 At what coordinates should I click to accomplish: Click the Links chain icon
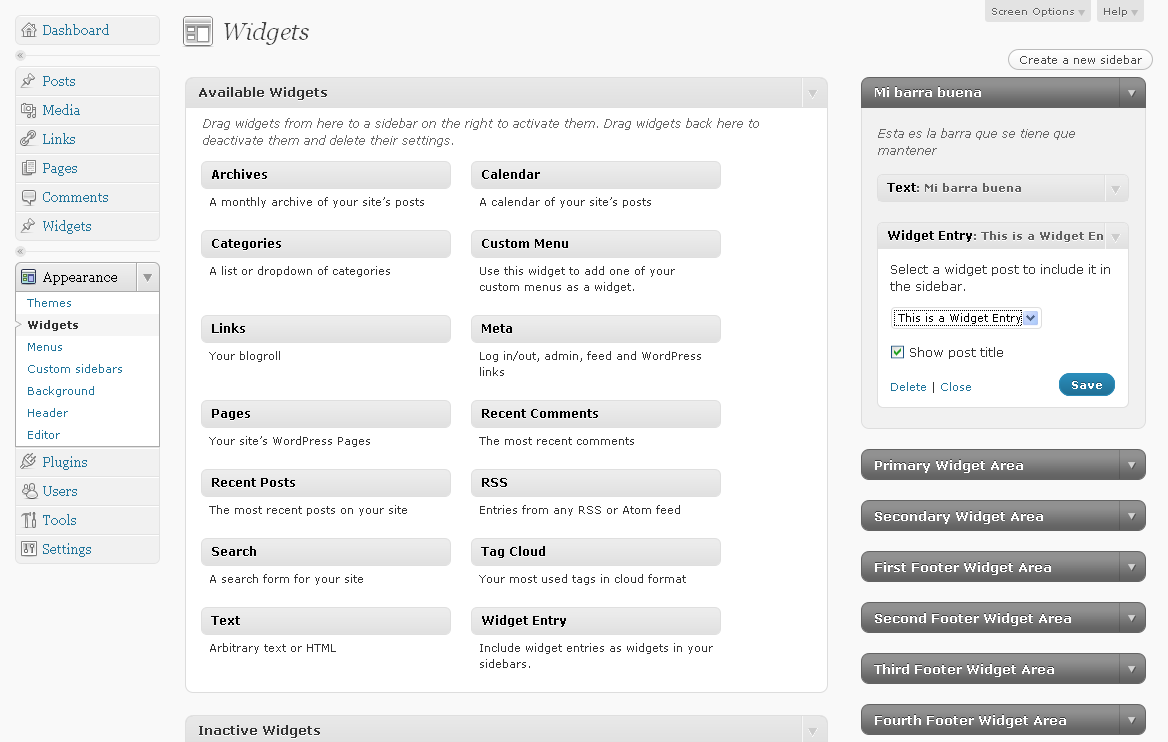click(28, 139)
